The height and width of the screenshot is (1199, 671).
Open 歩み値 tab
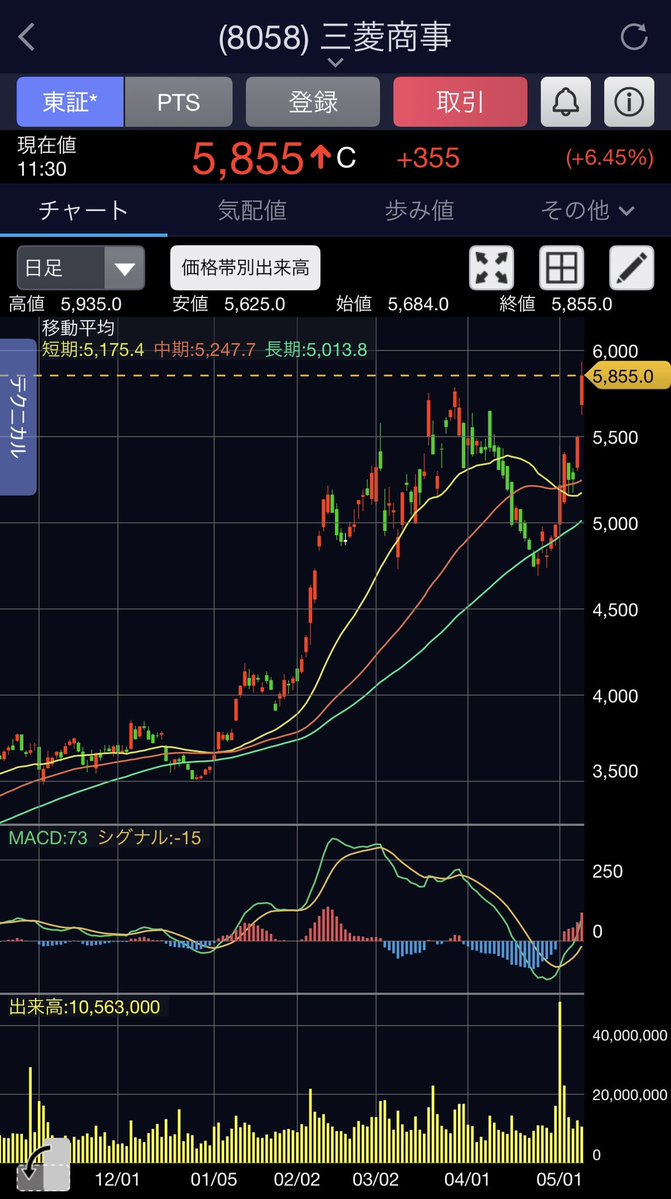tap(420, 210)
